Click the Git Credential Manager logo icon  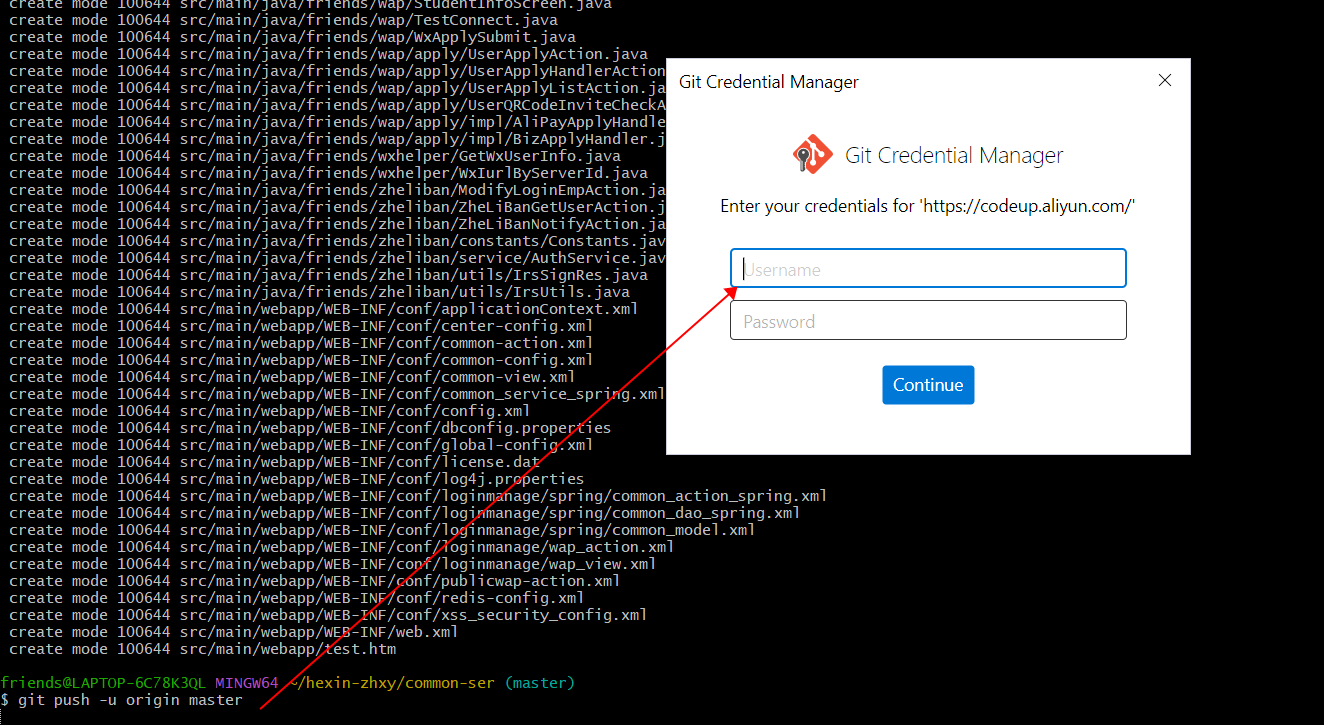[813, 155]
